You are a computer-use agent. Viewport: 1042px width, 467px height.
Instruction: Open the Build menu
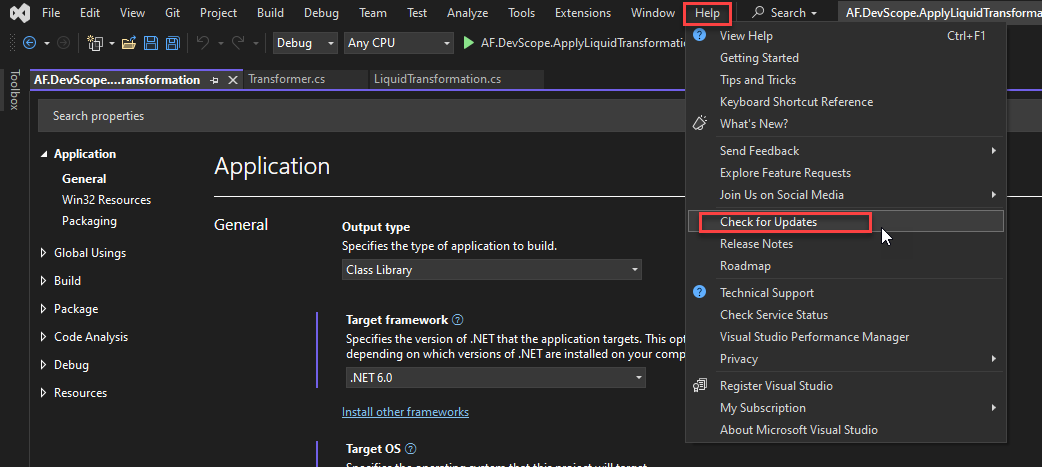(x=270, y=13)
